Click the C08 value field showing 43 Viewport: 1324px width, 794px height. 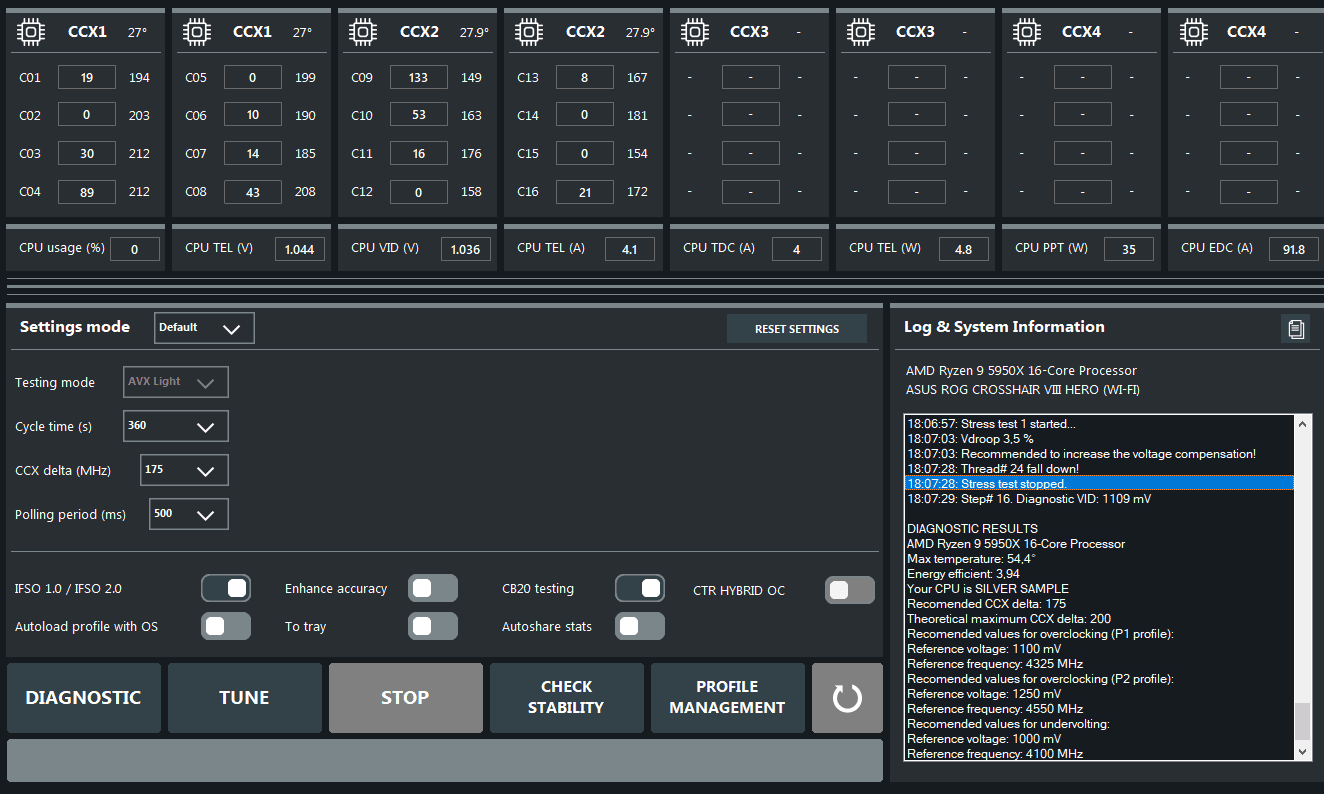click(253, 192)
